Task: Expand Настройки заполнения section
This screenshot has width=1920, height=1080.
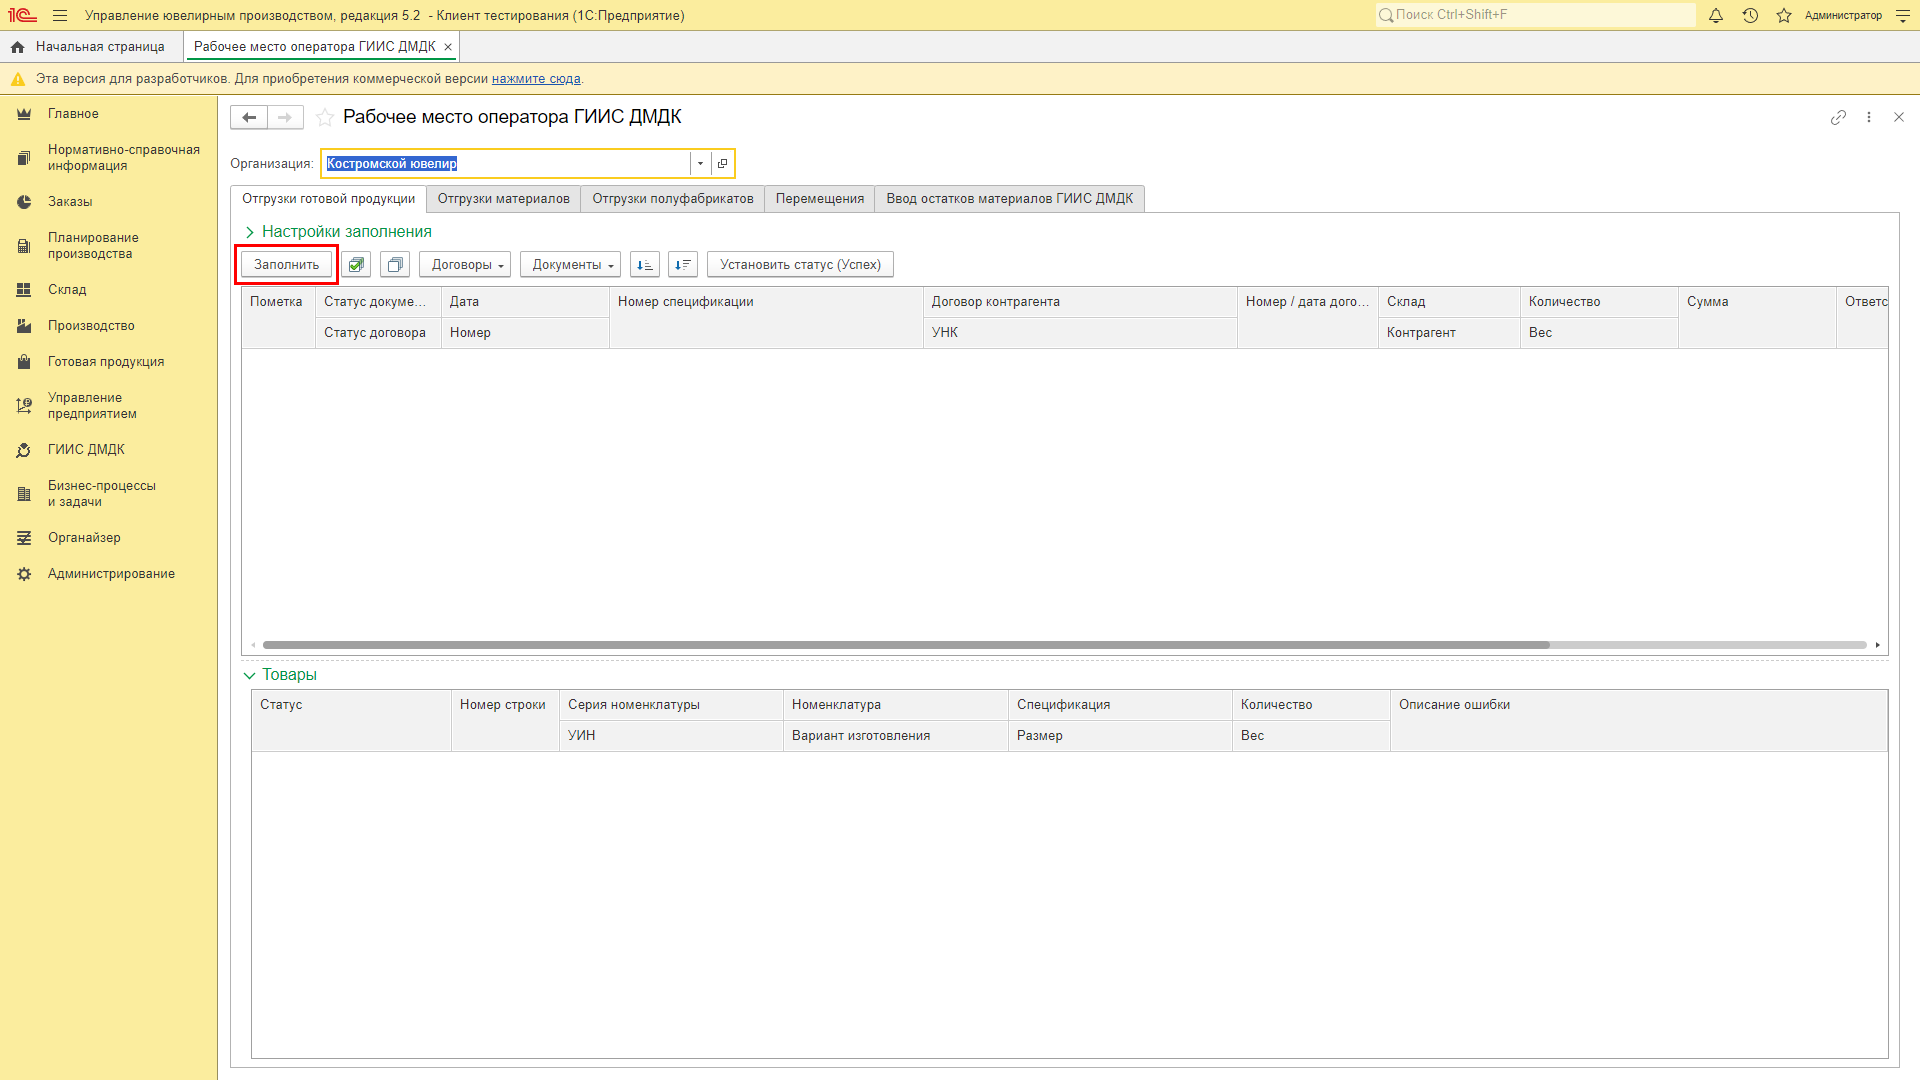Action: (337, 232)
